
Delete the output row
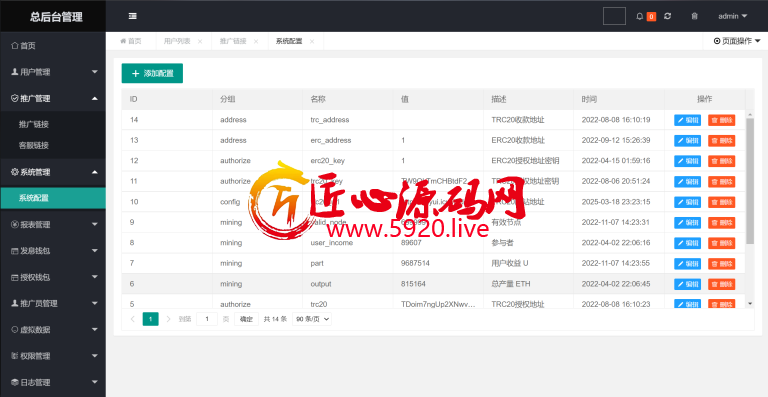721,284
